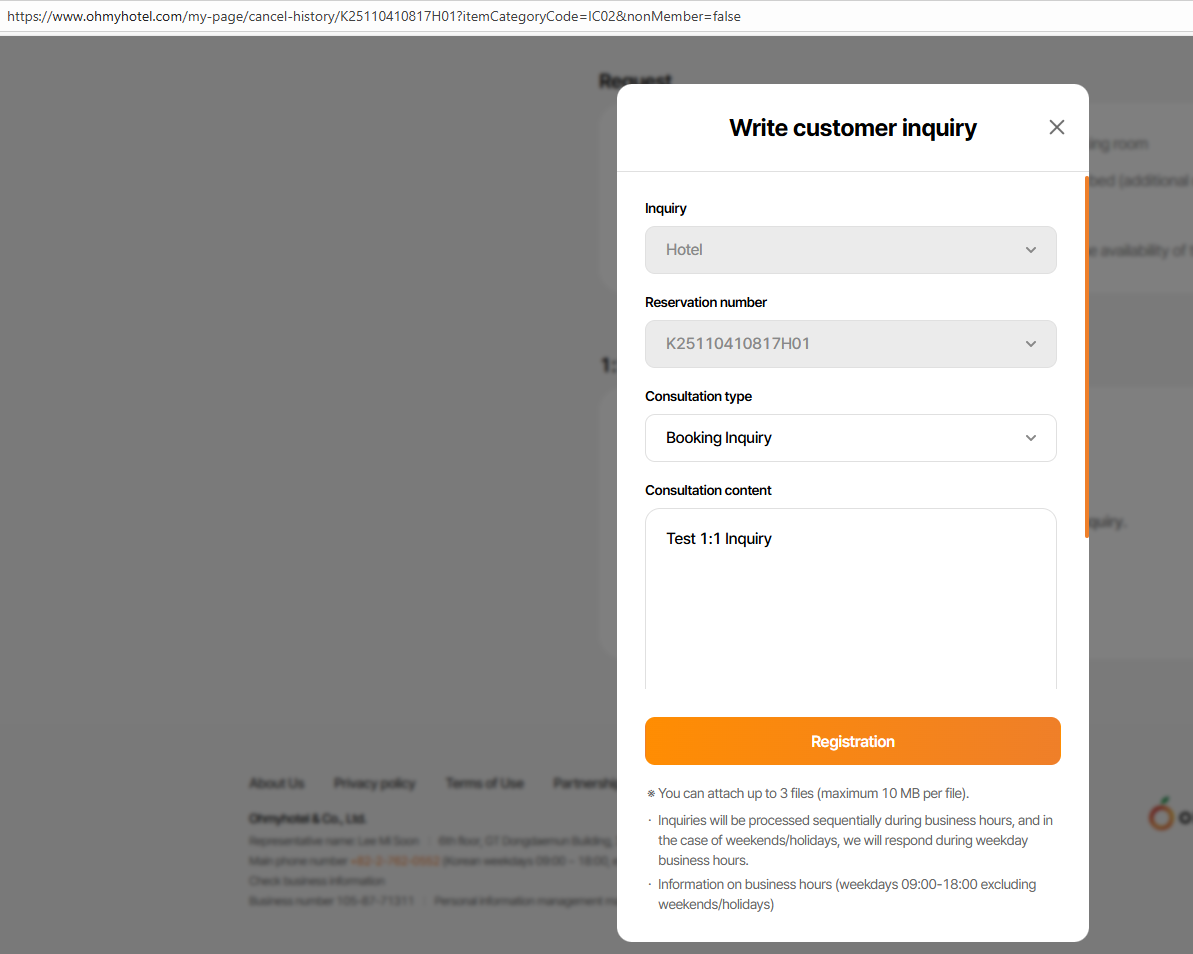Click the browser address bar URL
This screenshot has height=954, width=1193.
(374, 17)
